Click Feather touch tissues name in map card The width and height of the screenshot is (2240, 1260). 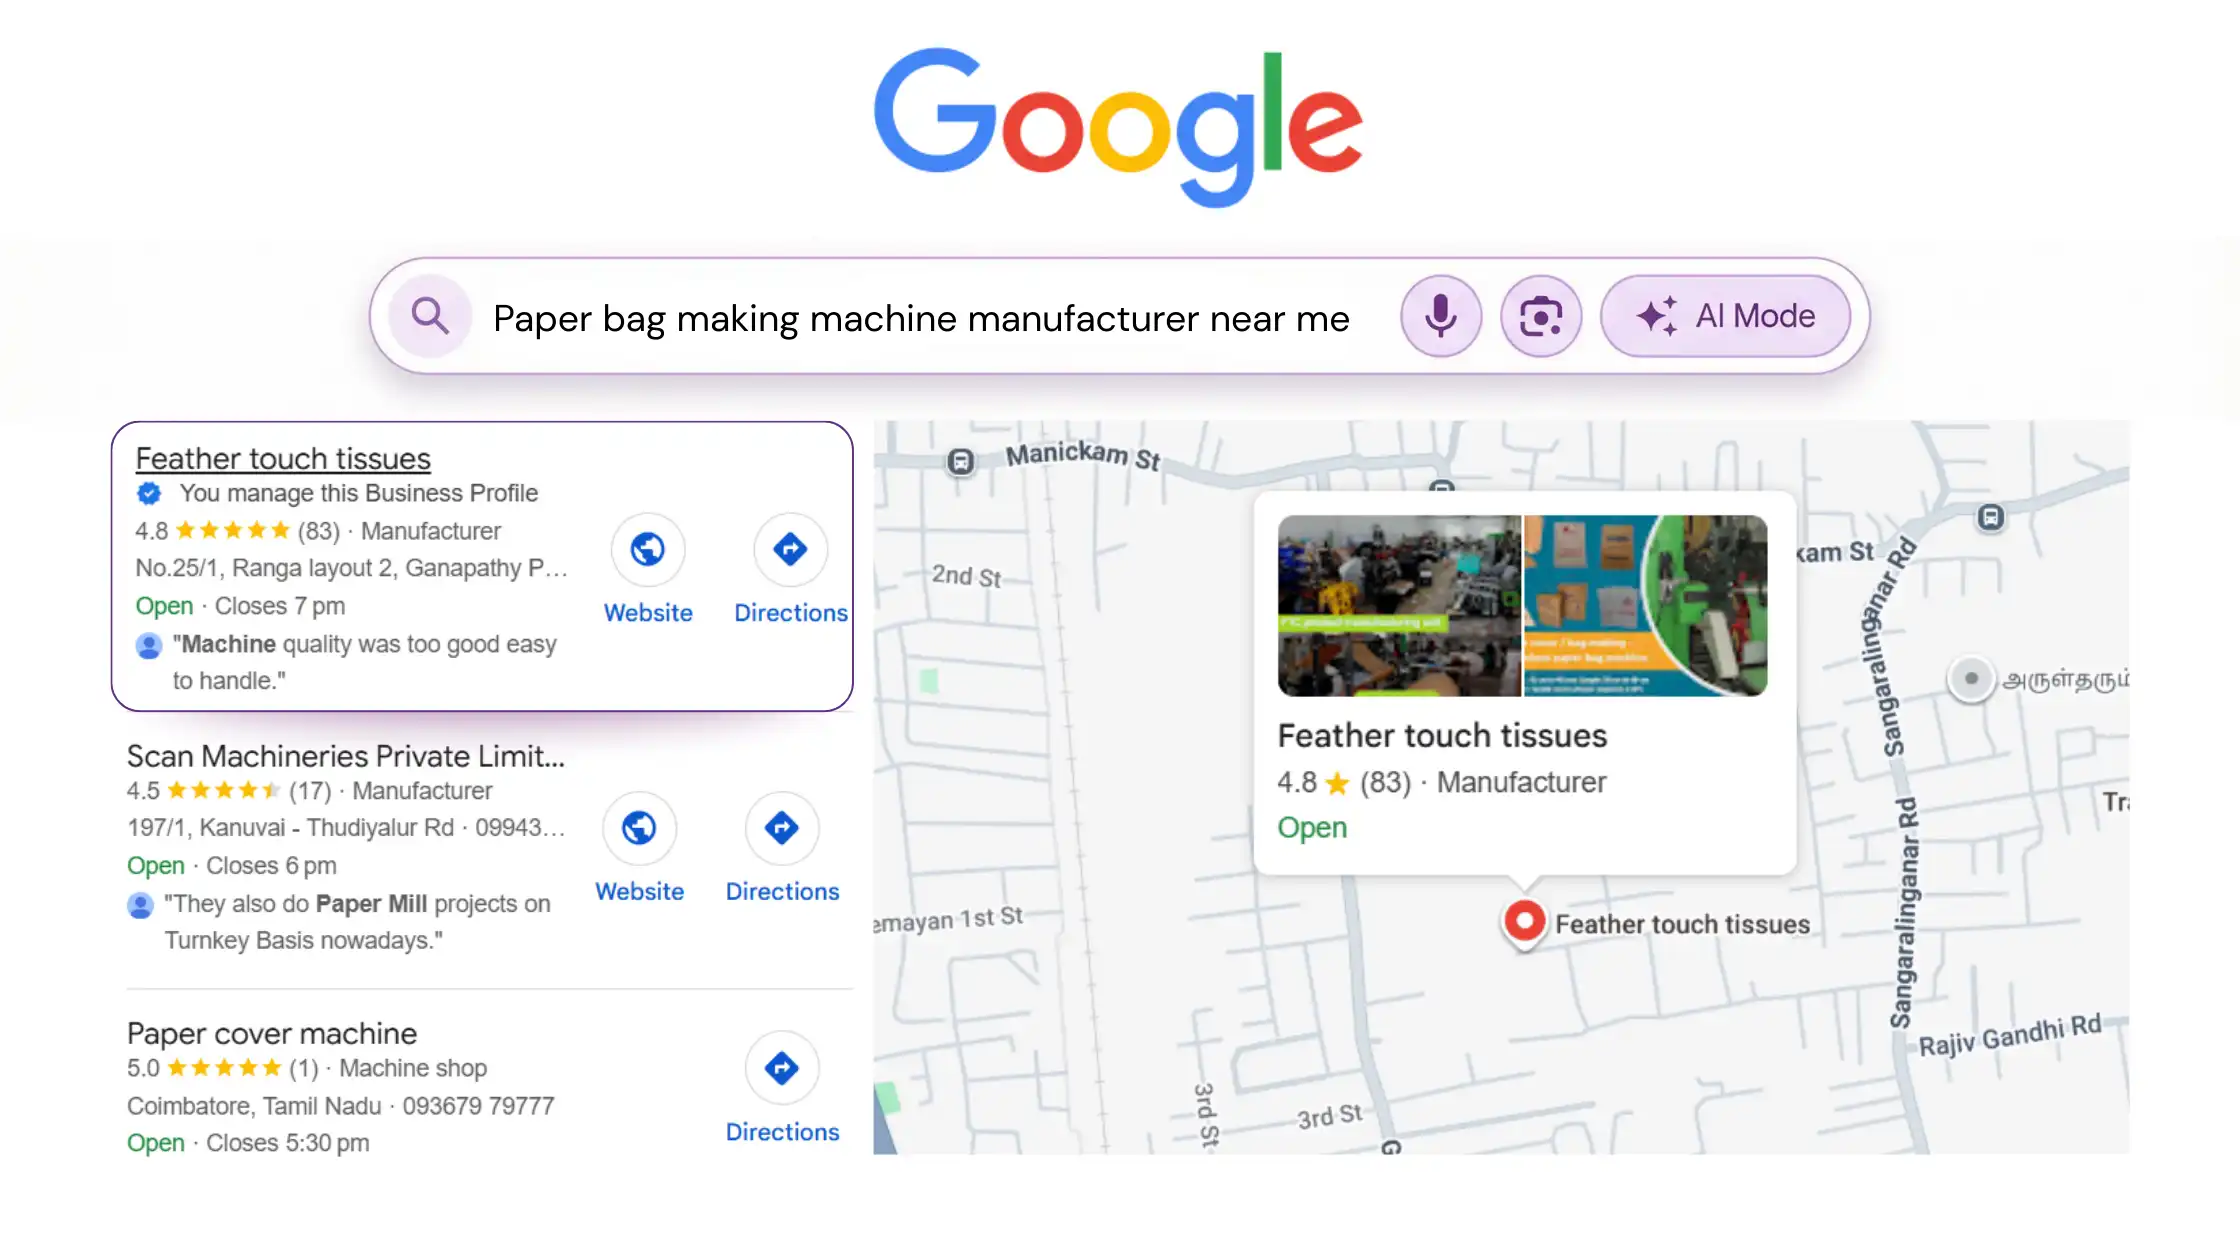coord(1442,736)
